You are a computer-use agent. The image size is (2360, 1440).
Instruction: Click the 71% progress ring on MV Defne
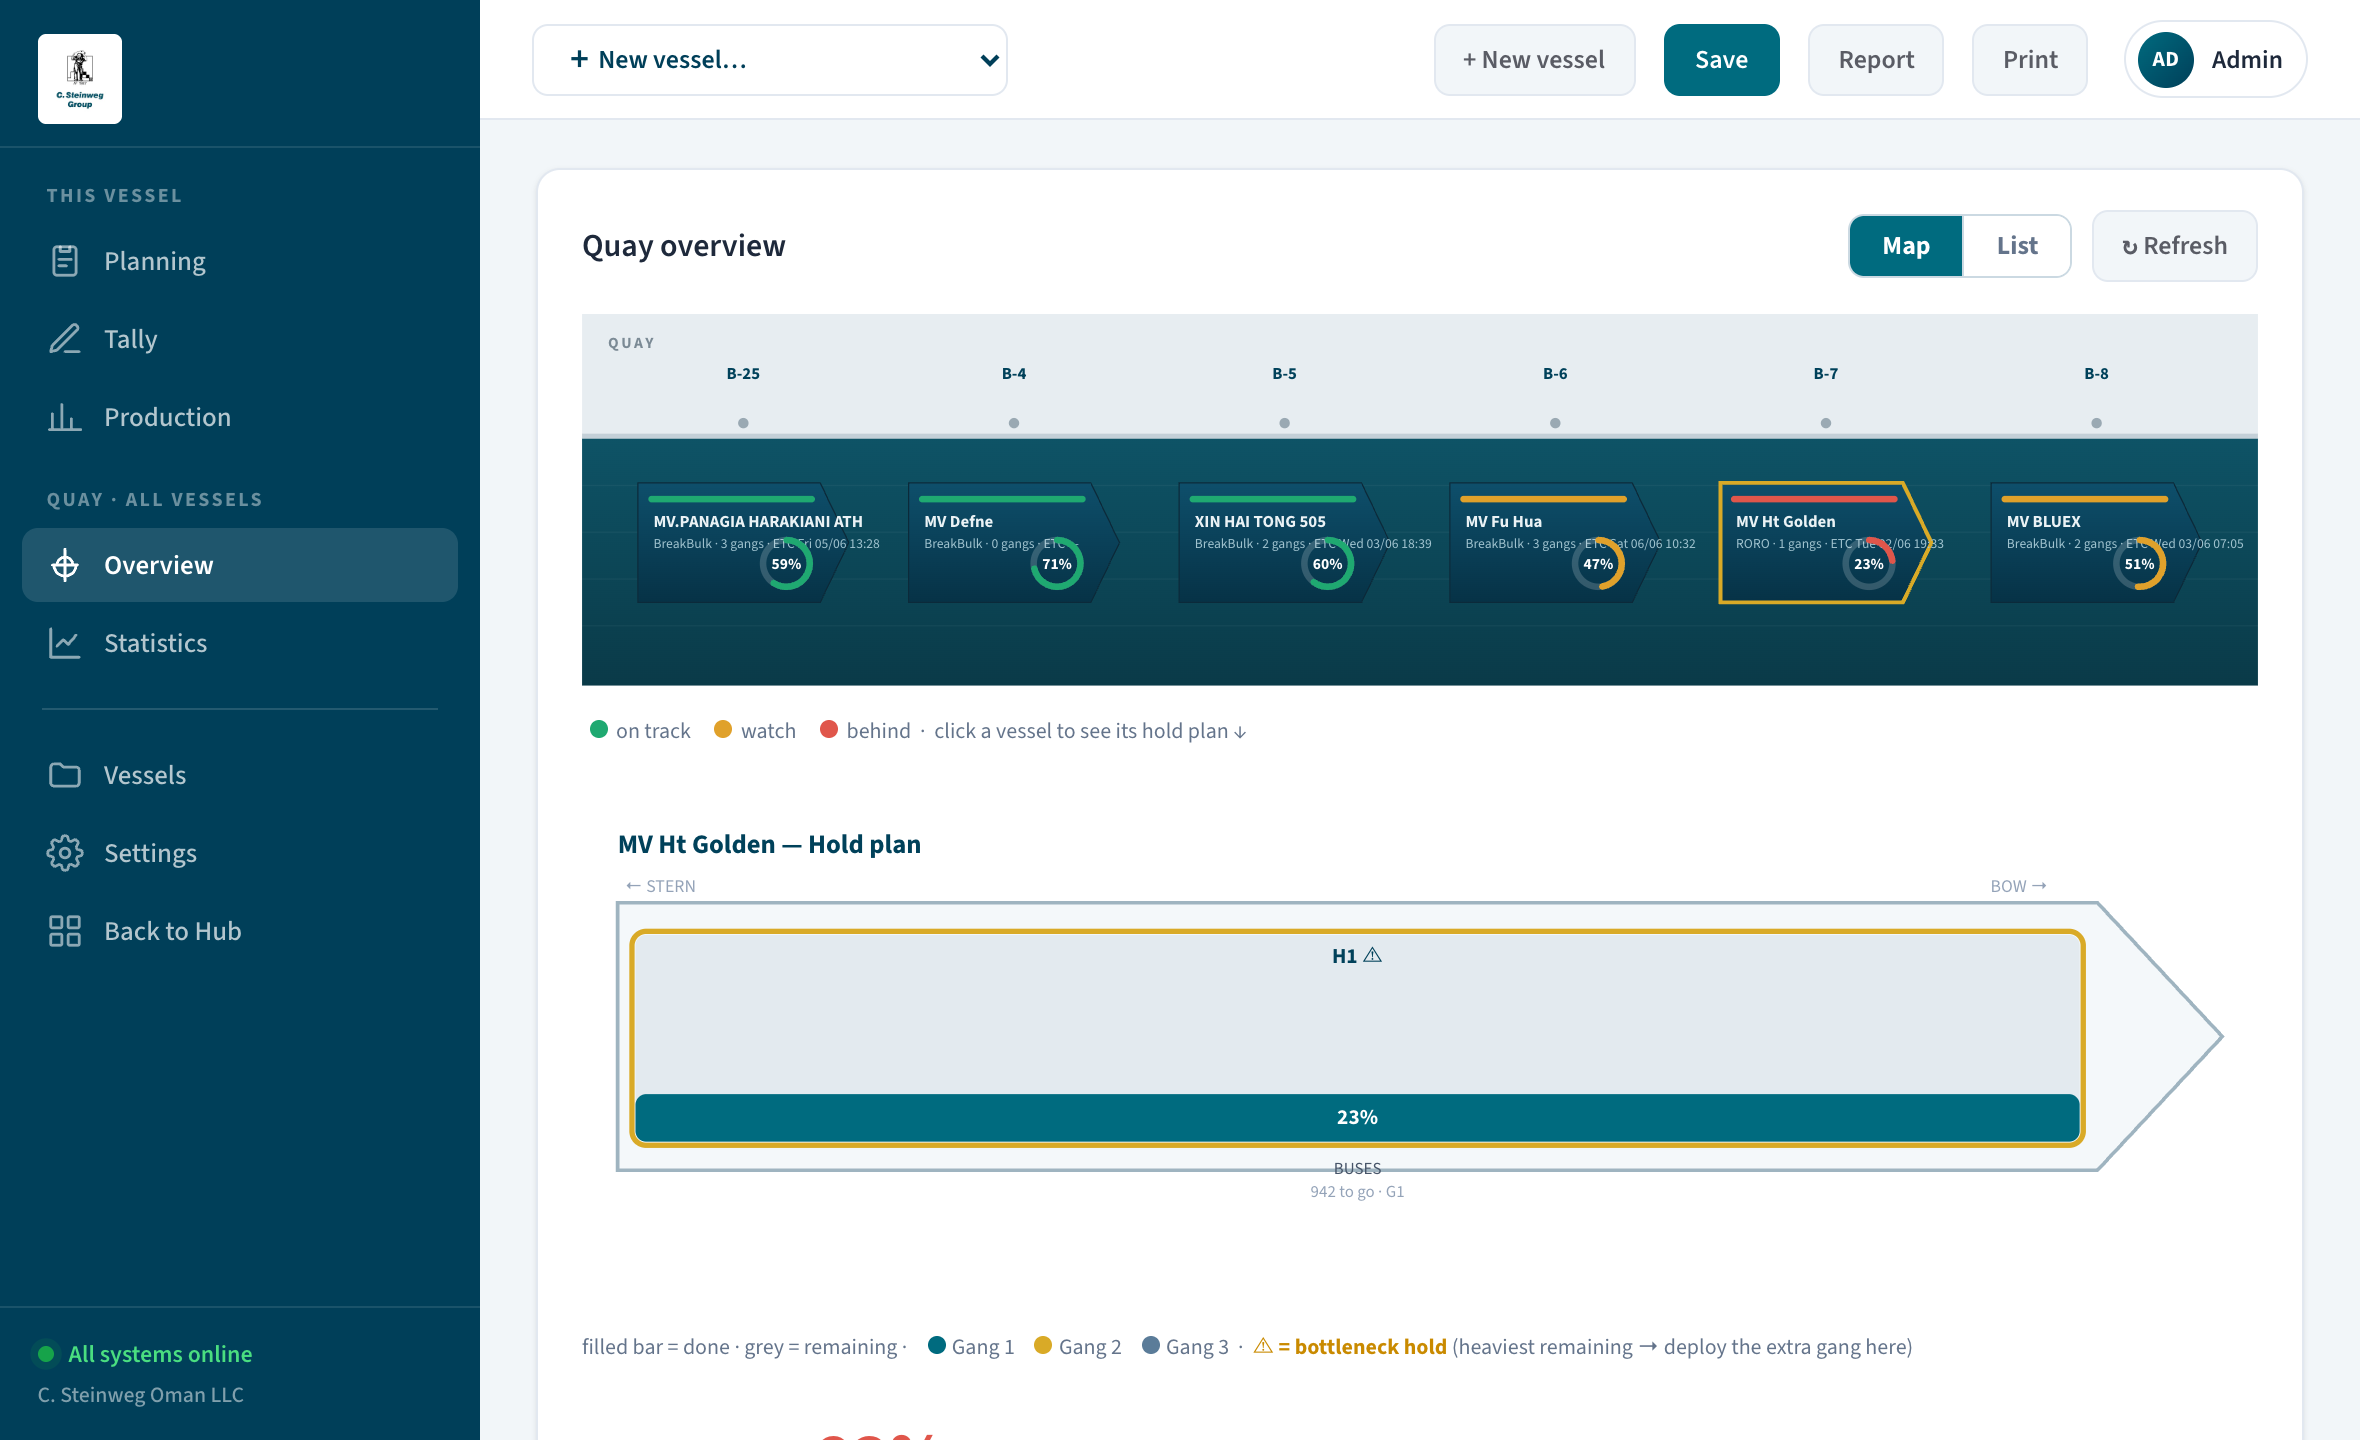coord(1057,564)
